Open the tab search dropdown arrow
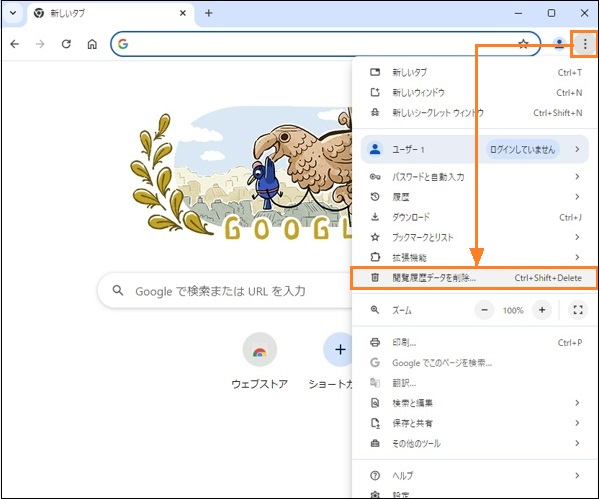This screenshot has height=499, width=600. coord(13,13)
